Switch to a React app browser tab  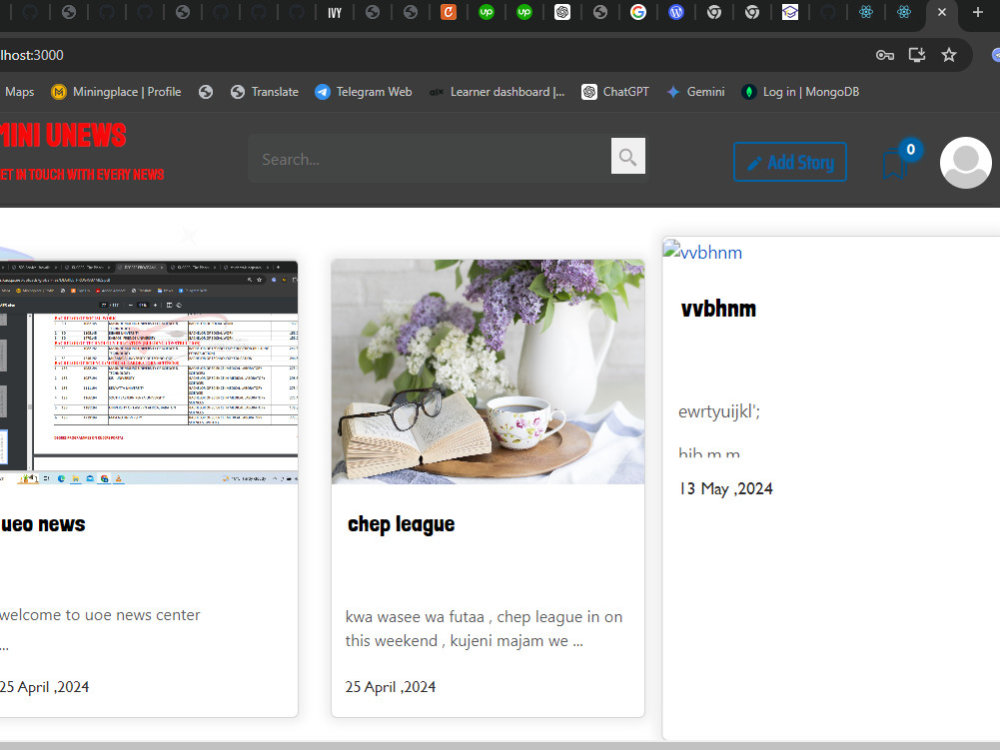coord(866,14)
